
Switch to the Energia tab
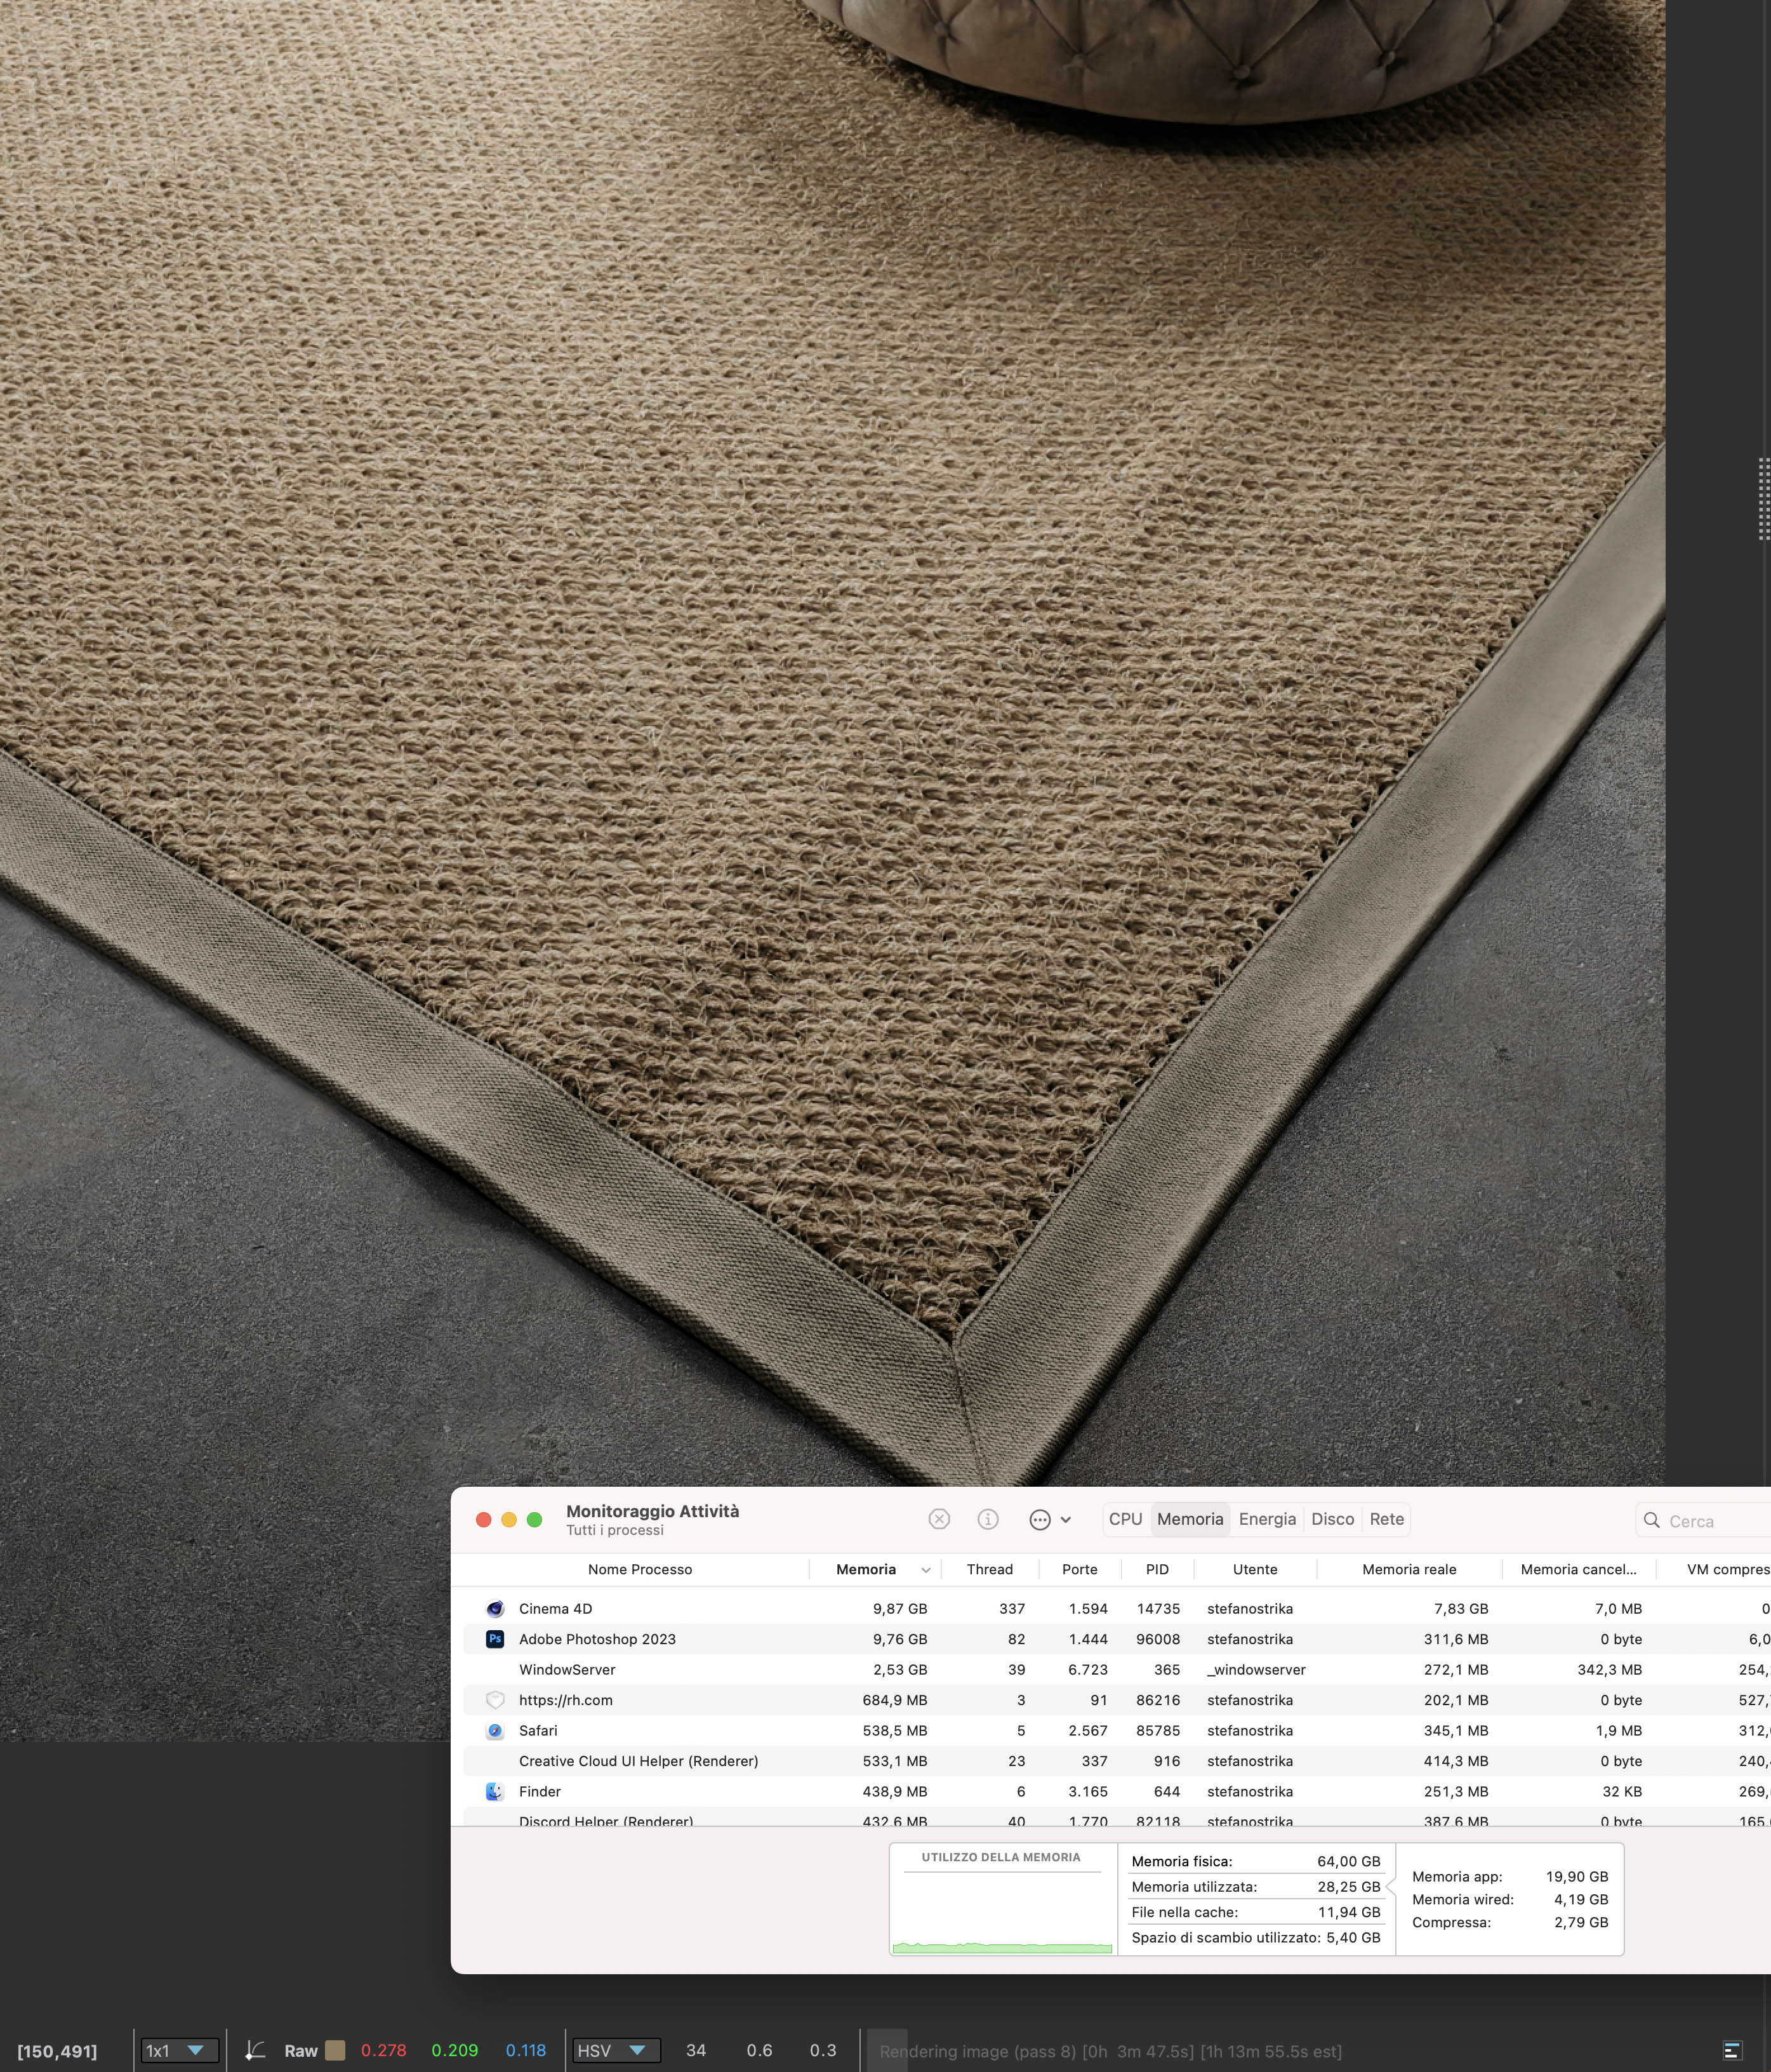[x=1267, y=1519]
